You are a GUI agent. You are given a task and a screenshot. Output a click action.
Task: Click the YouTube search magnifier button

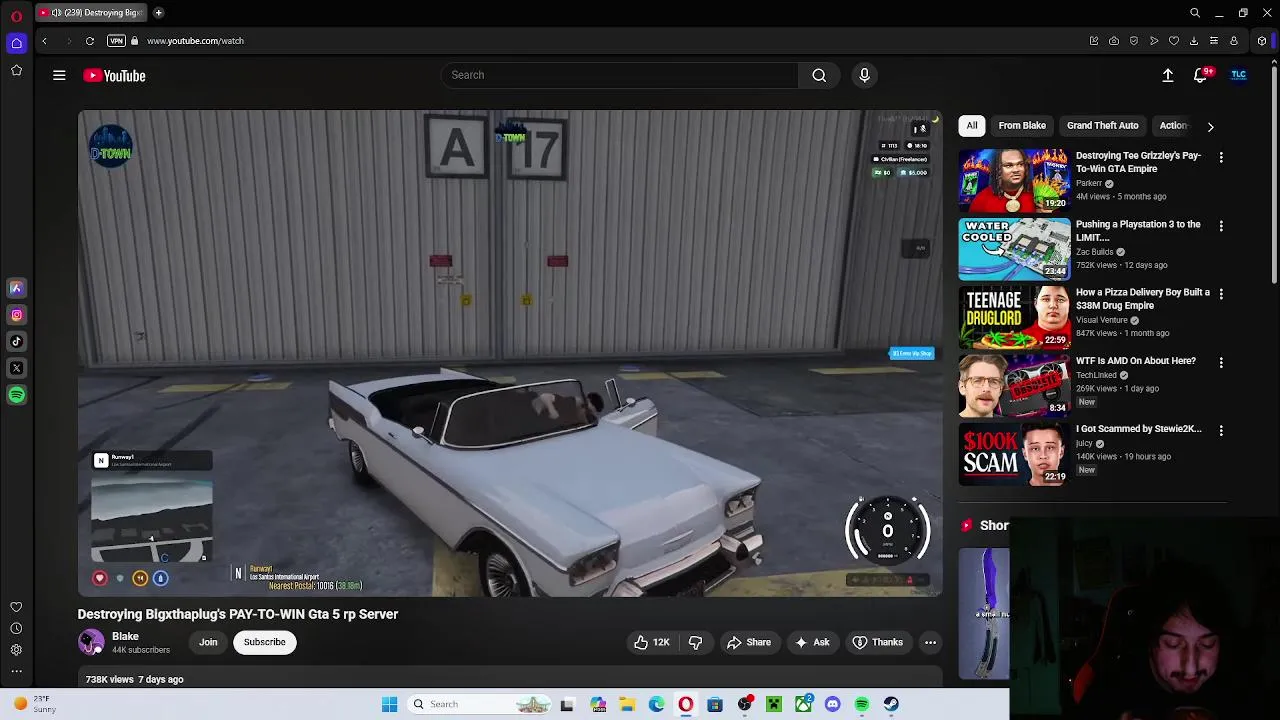tap(819, 75)
